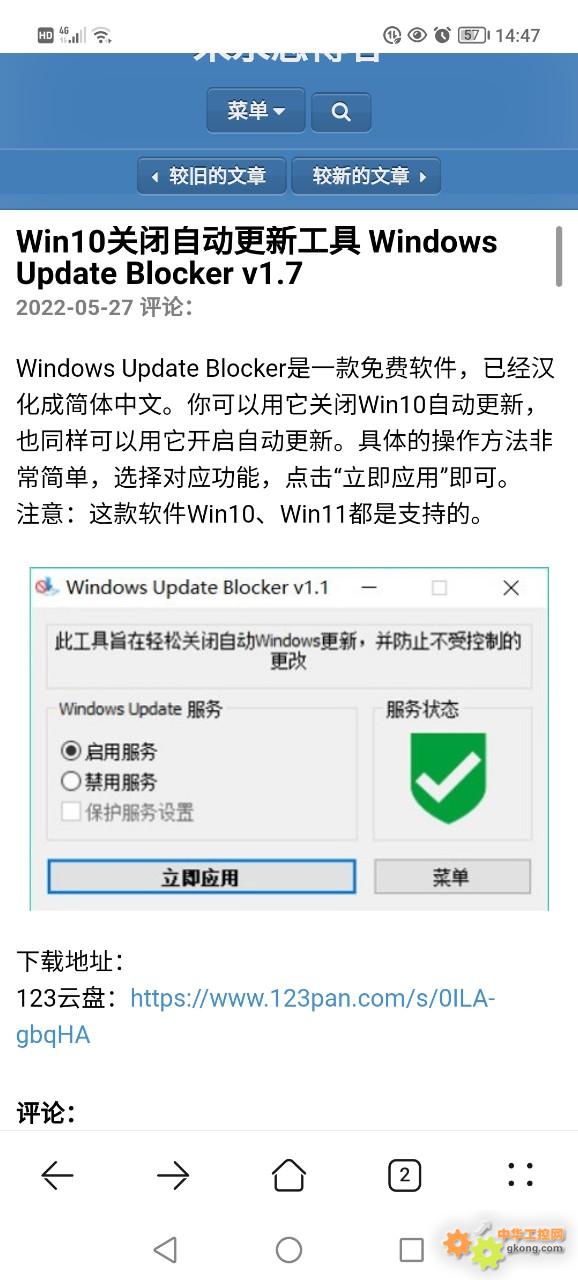Click the 立即应用 button in screenshot

coord(201,877)
